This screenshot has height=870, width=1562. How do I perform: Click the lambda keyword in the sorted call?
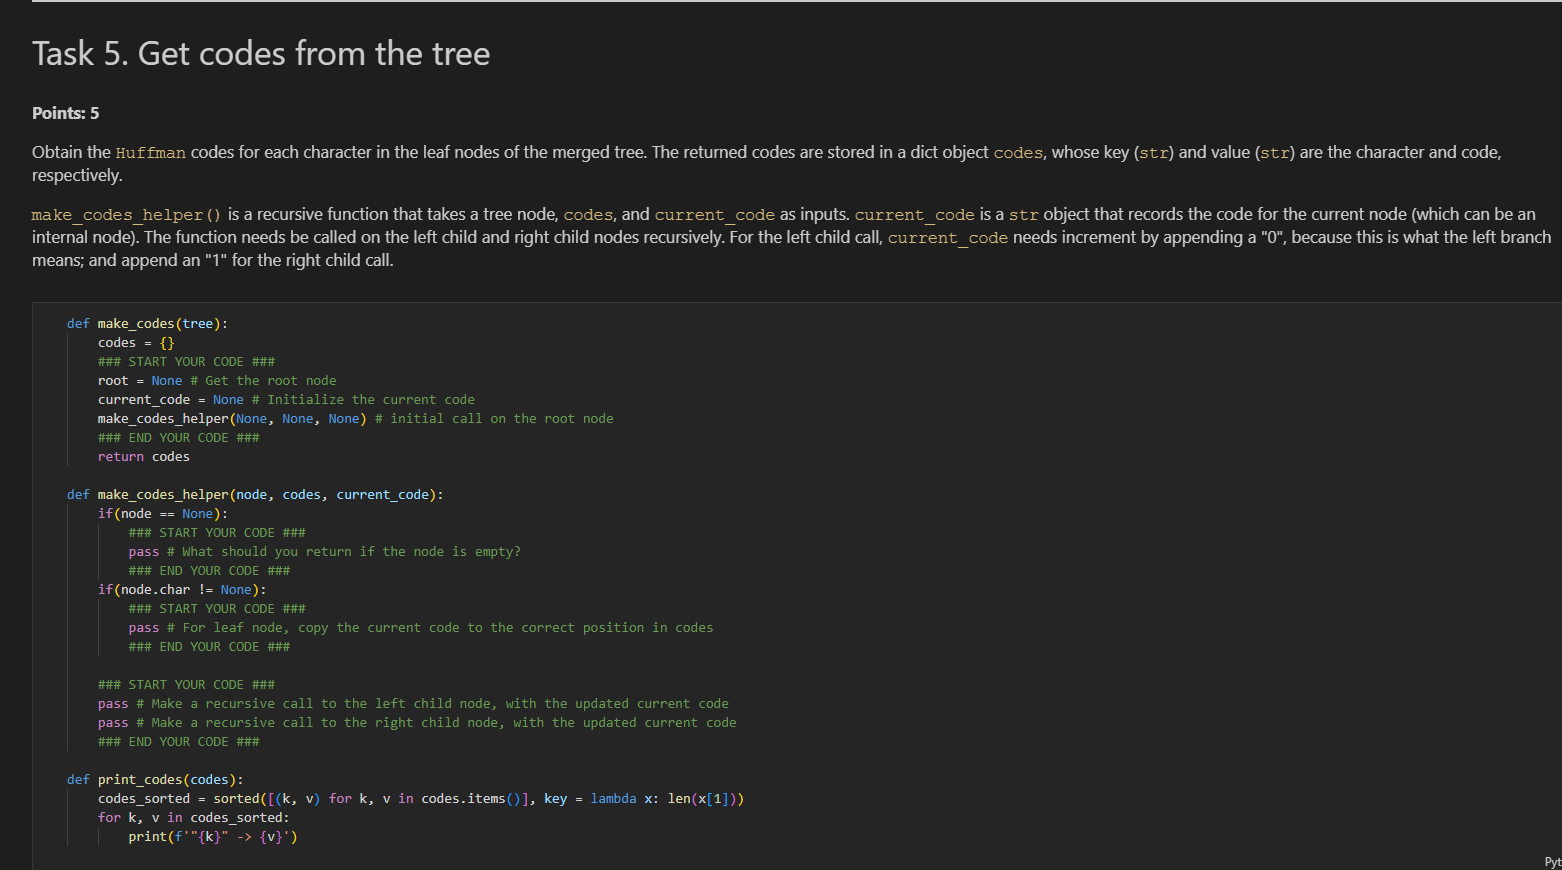pyautogui.click(x=613, y=798)
